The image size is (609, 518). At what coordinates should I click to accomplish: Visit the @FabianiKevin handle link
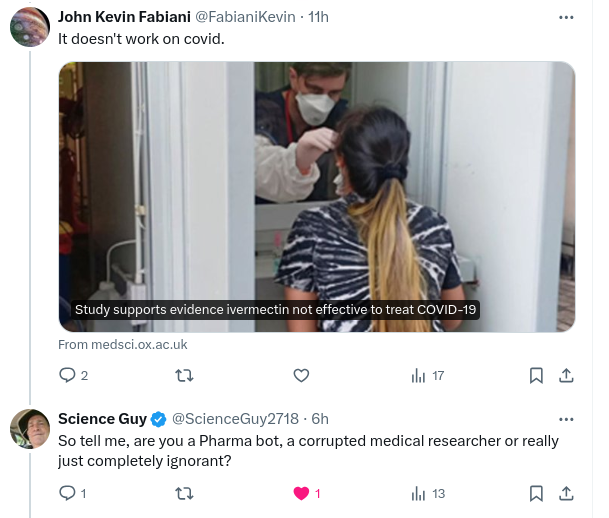click(x=245, y=17)
